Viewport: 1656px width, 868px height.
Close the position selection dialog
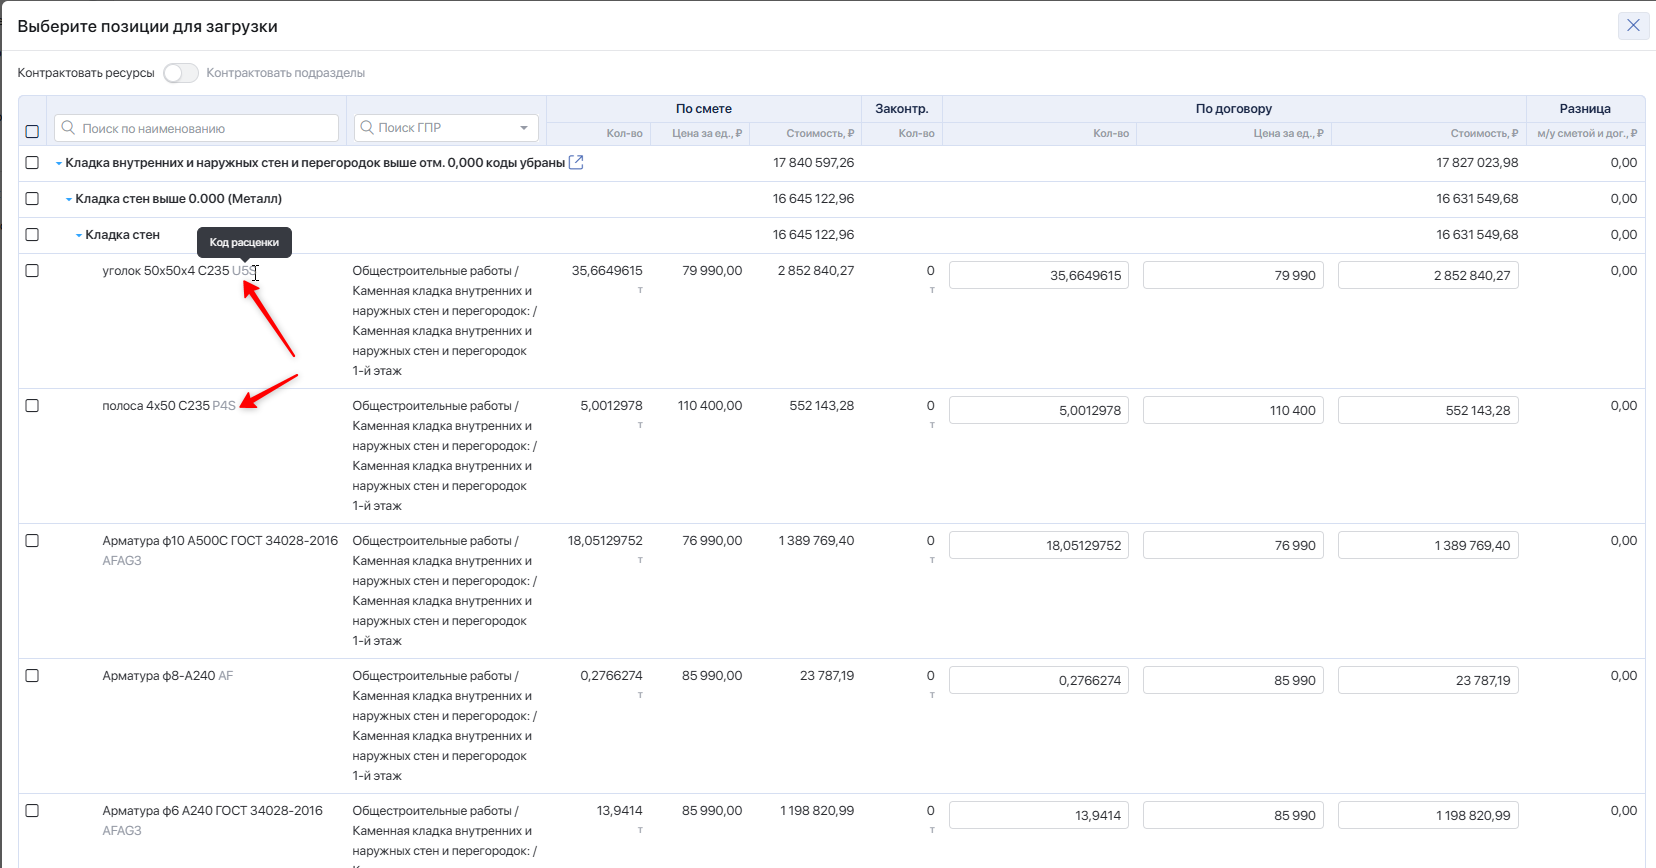point(1633,26)
